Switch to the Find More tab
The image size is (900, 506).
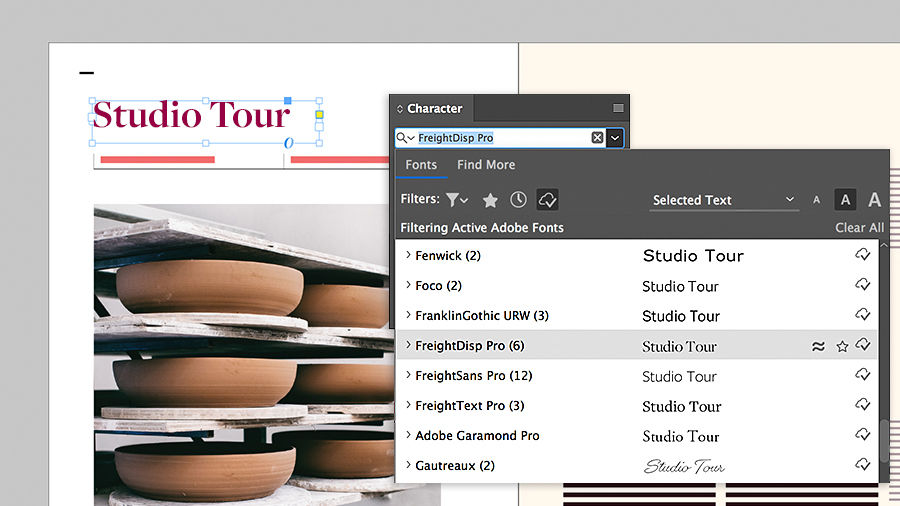pyautogui.click(x=486, y=165)
